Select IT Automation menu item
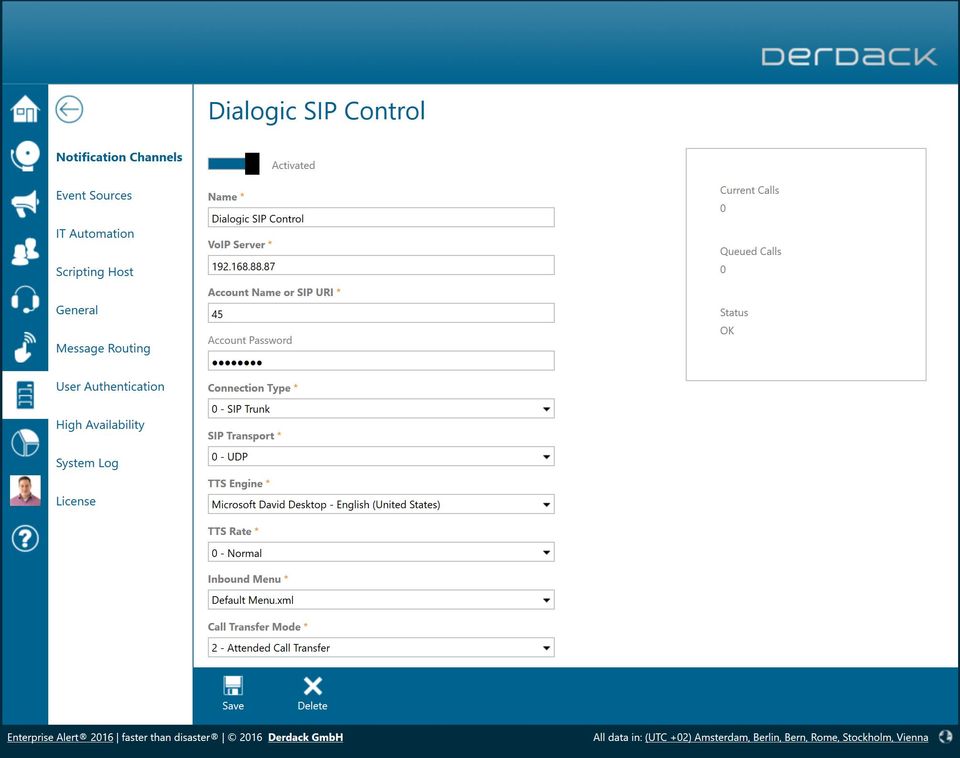Image resolution: width=960 pixels, height=758 pixels. coord(95,233)
